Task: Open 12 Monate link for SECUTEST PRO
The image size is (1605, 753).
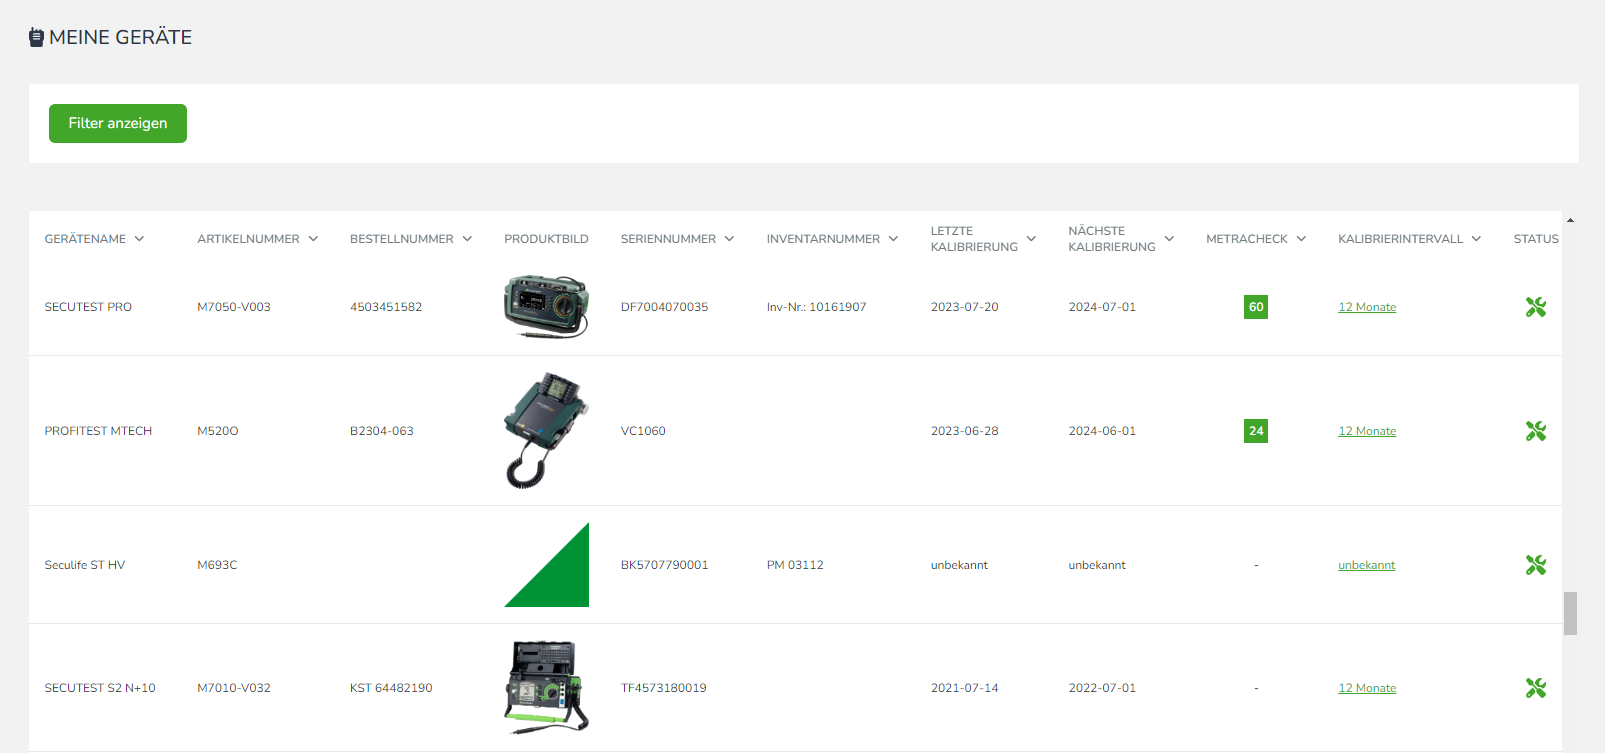Action: tap(1367, 307)
